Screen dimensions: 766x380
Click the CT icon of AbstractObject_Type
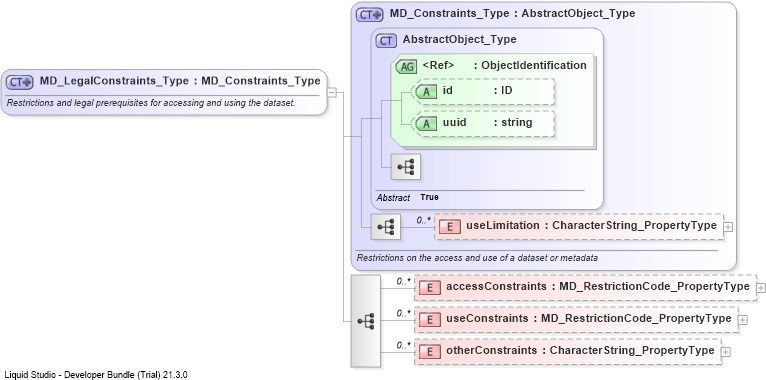coord(386,41)
